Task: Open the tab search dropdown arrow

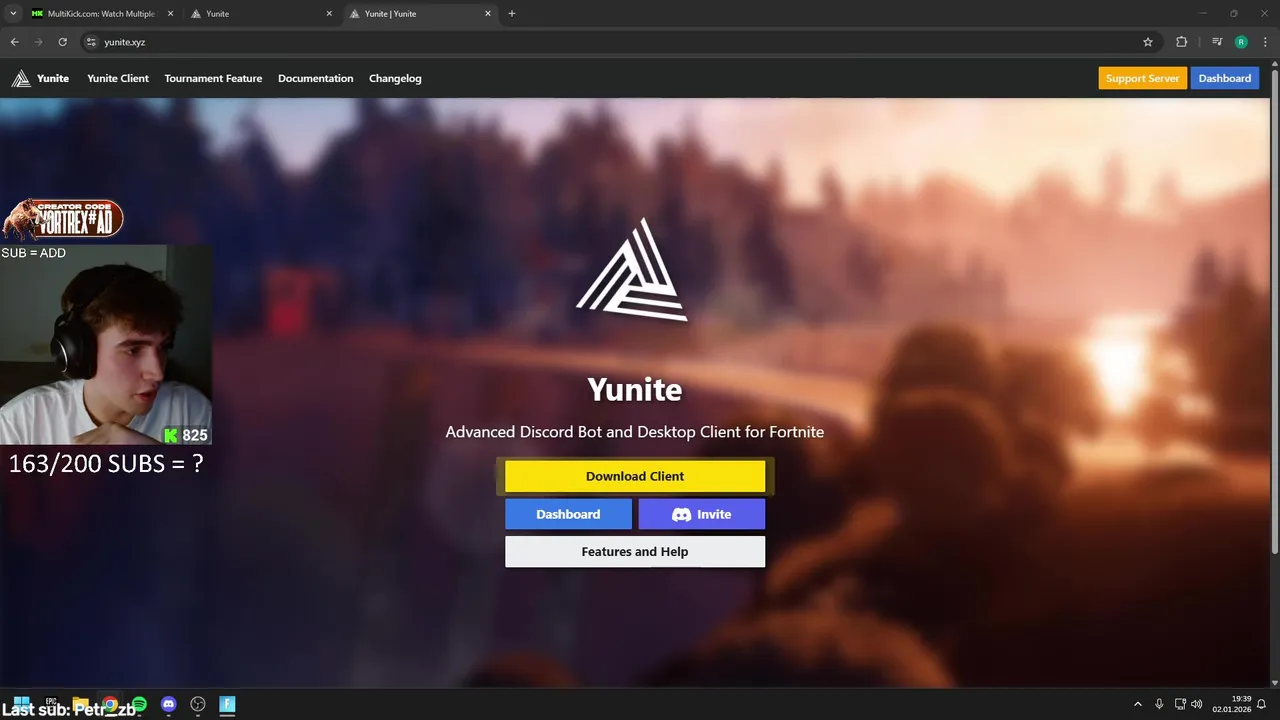Action: (x=13, y=14)
